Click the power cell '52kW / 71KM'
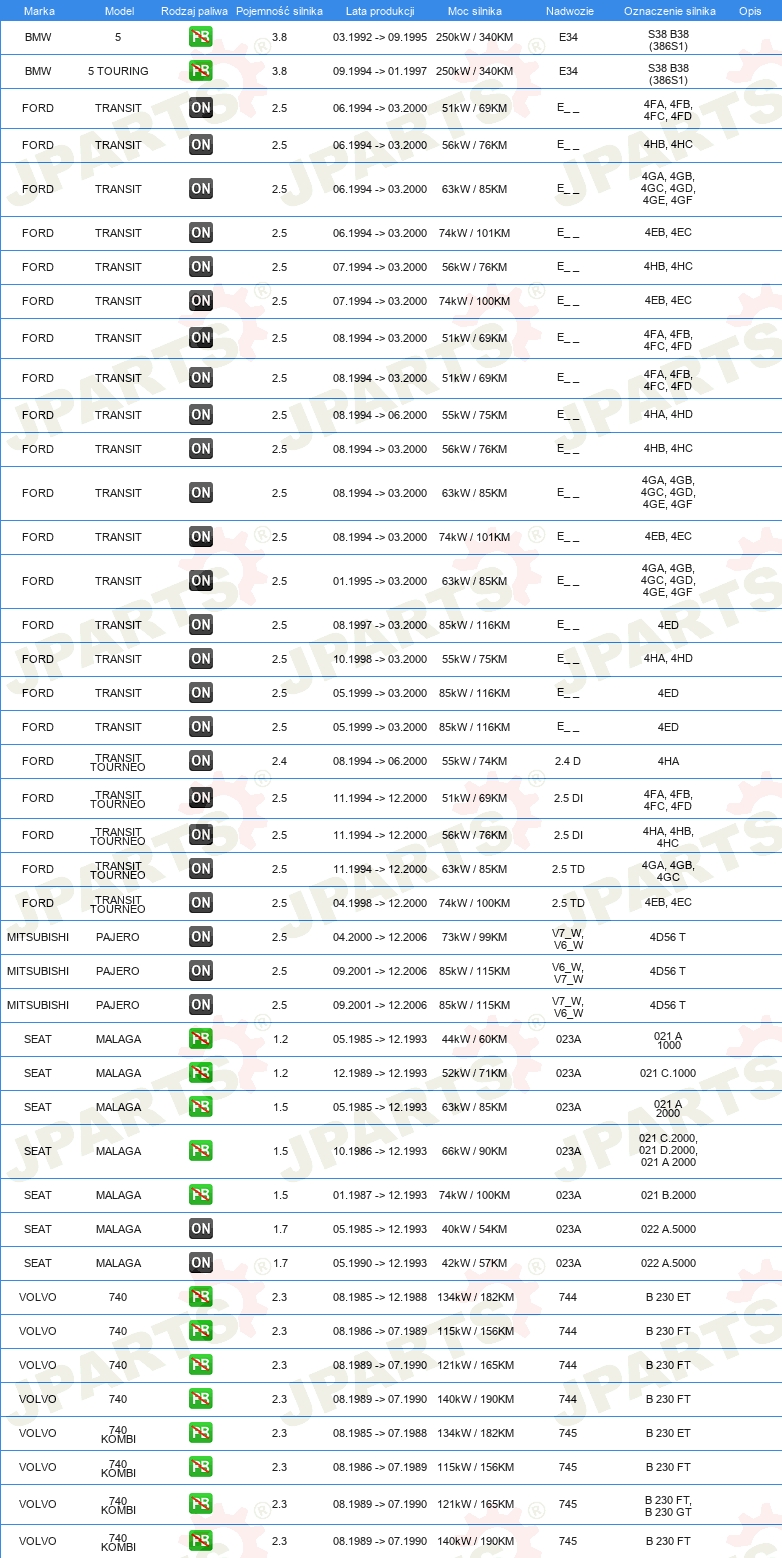The width and height of the screenshot is (782, 1558). [x=475, y=1073]
